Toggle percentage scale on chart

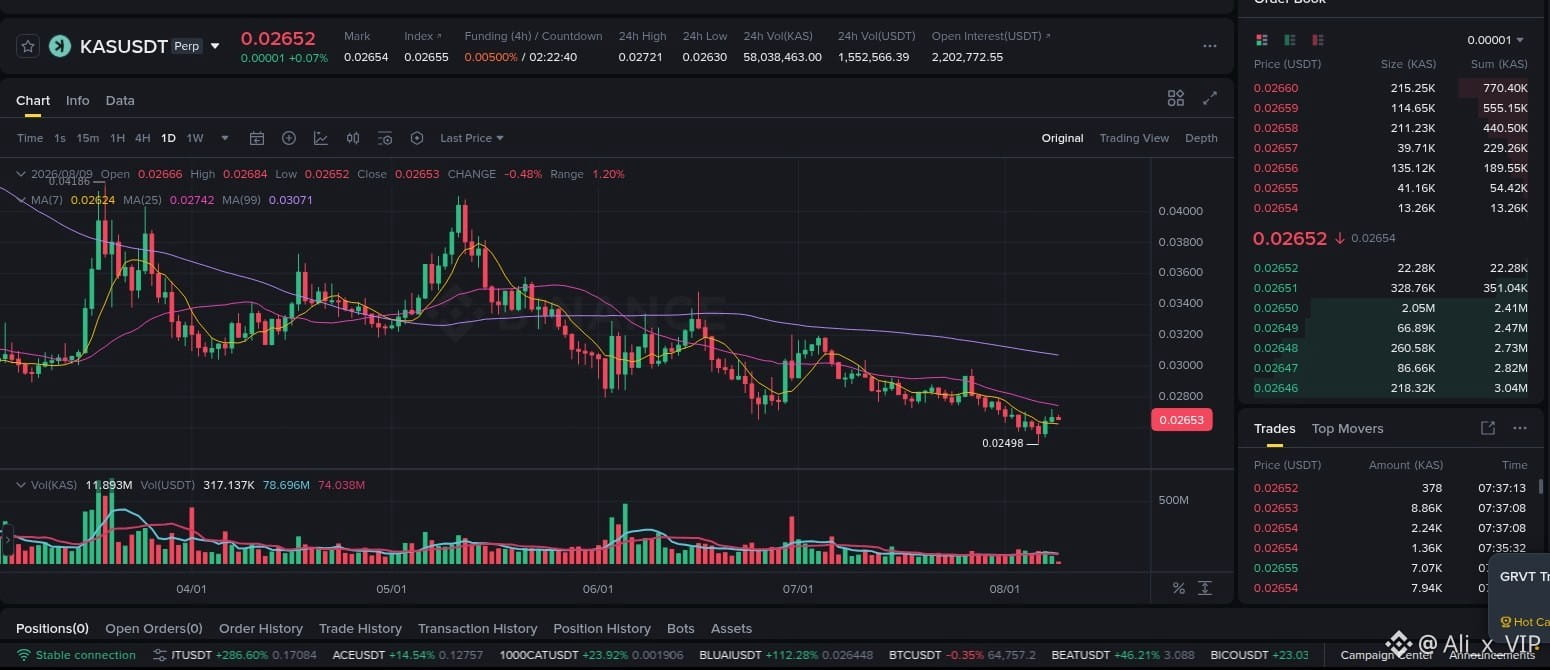pos(1179,588)
